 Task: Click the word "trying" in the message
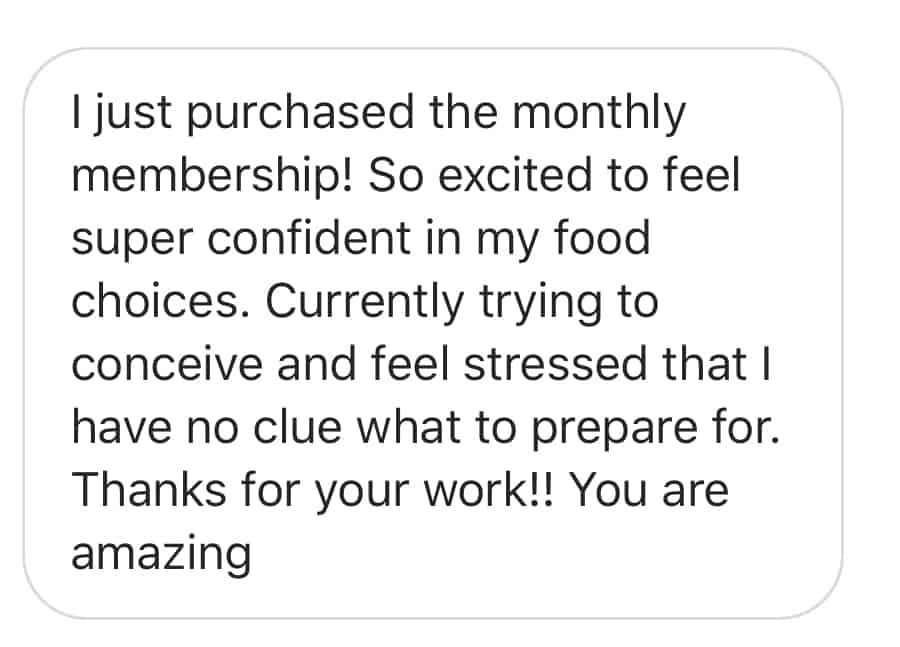541,303
